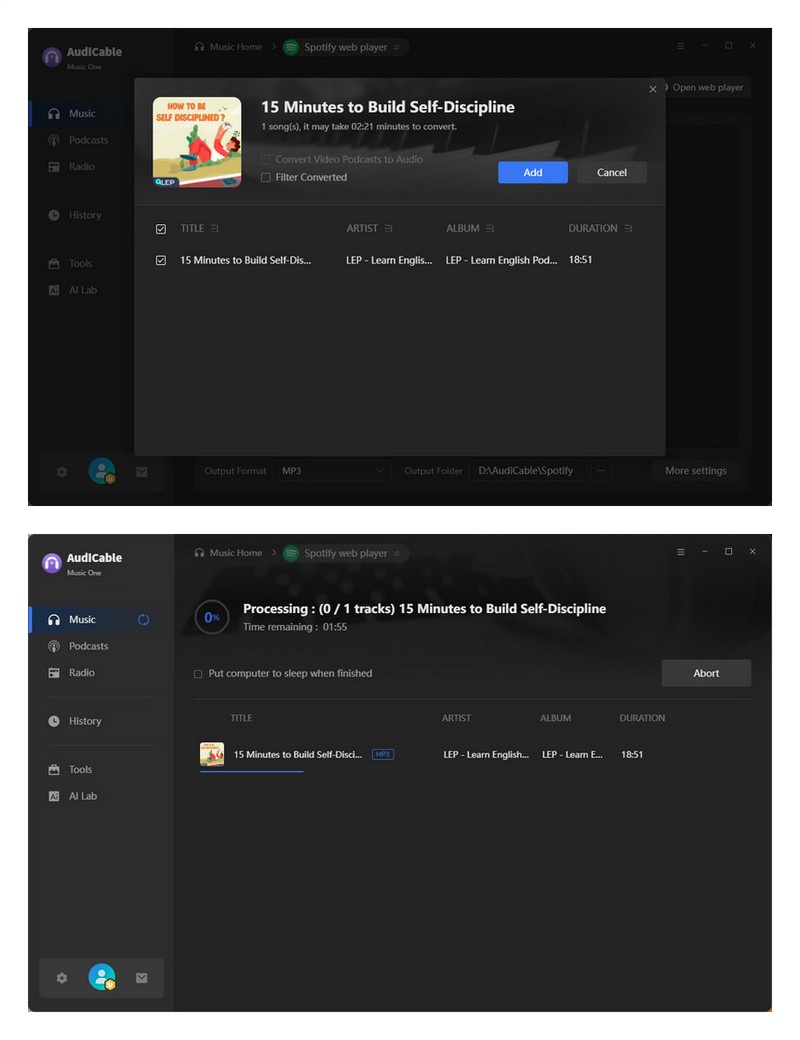This screenshot has height=1040, width=800.
Task: Open settings via the gear icon
Action: click(61, 472)
